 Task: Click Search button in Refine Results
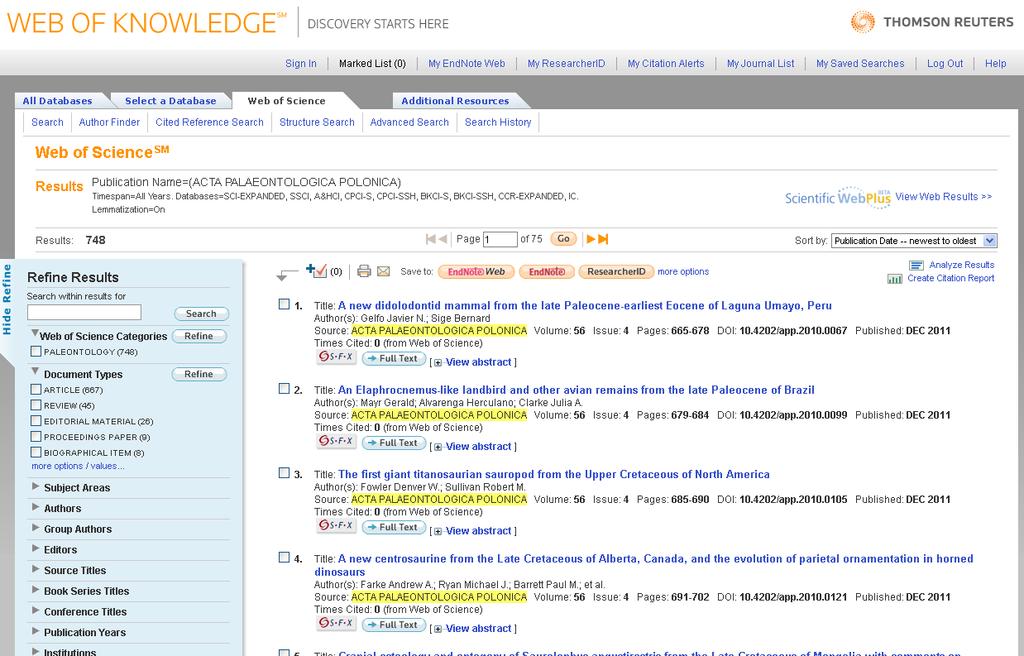click(201, 314)
